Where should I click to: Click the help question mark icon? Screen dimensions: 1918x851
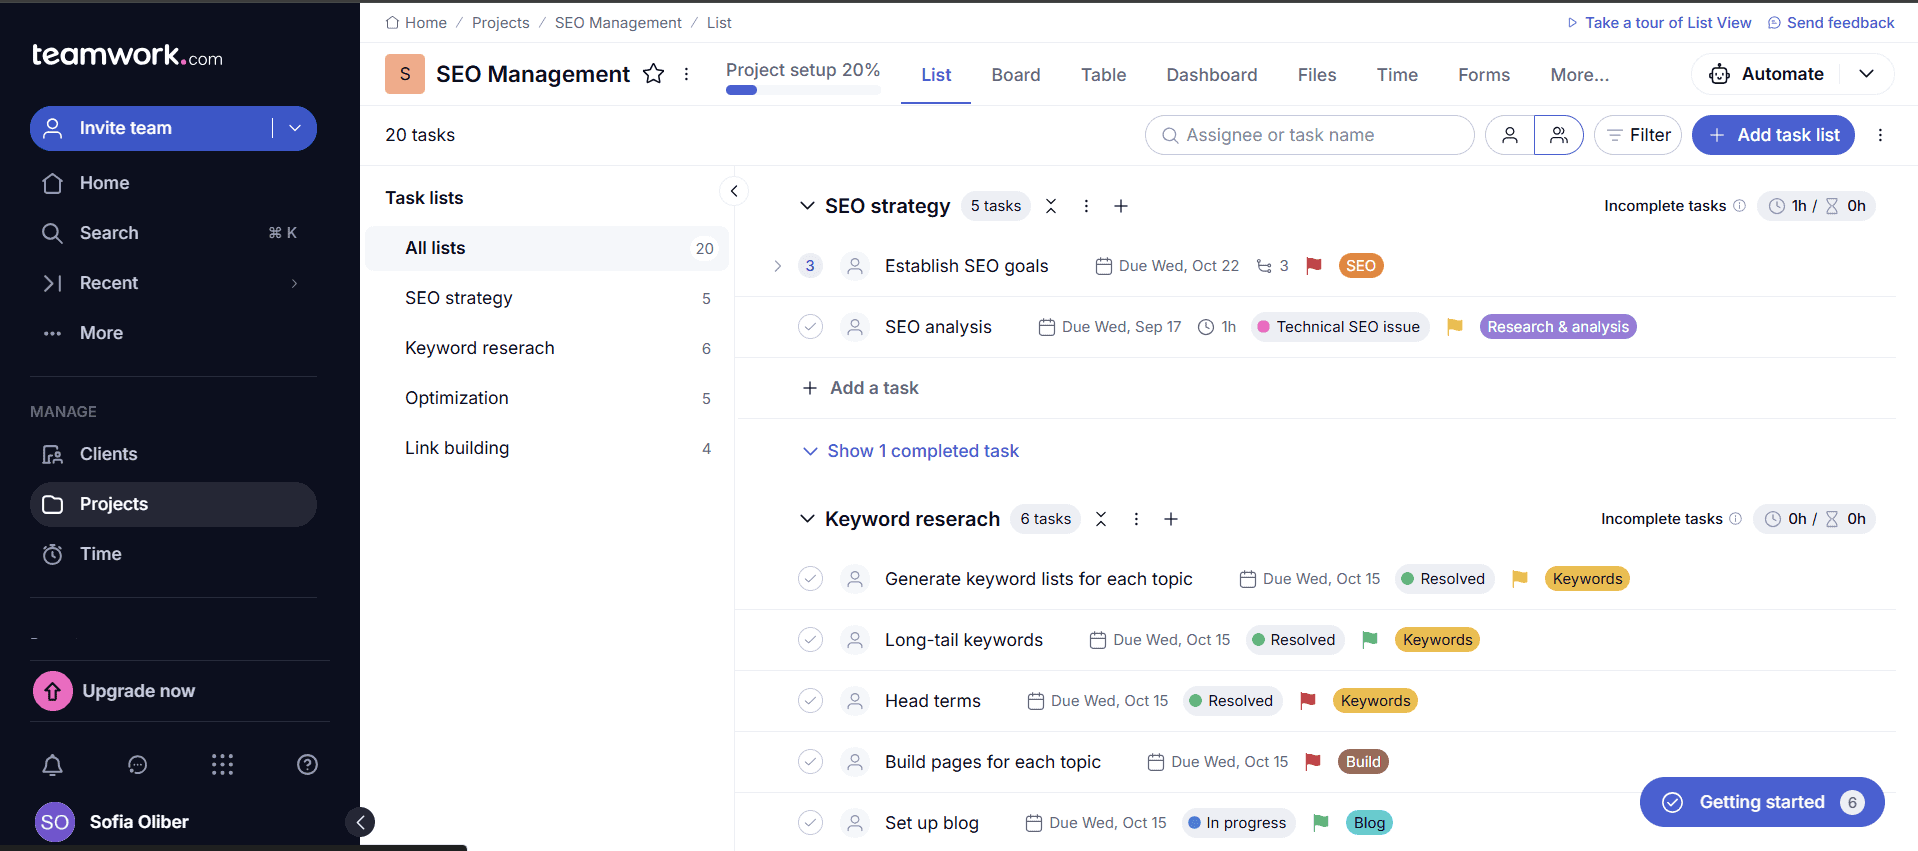point(307,765)
